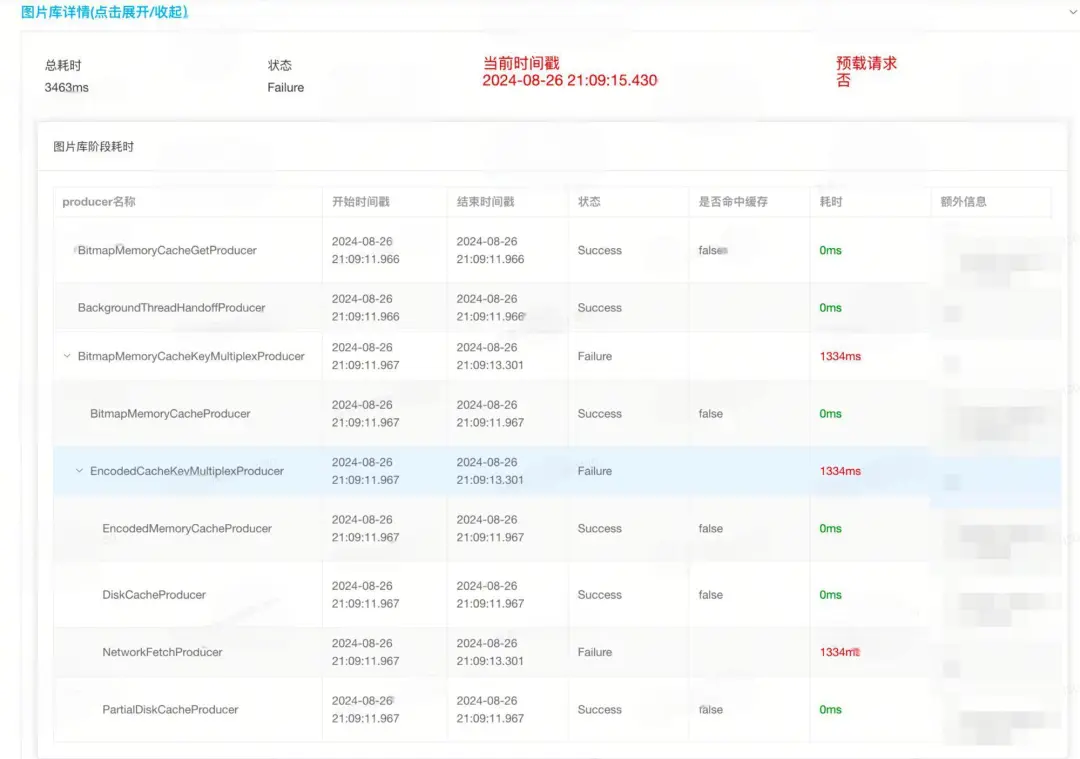Click end timestamp 21:09:13.301 in BitmapMemoryCacheKeyMultiplexProducer row

coord(490,365)
